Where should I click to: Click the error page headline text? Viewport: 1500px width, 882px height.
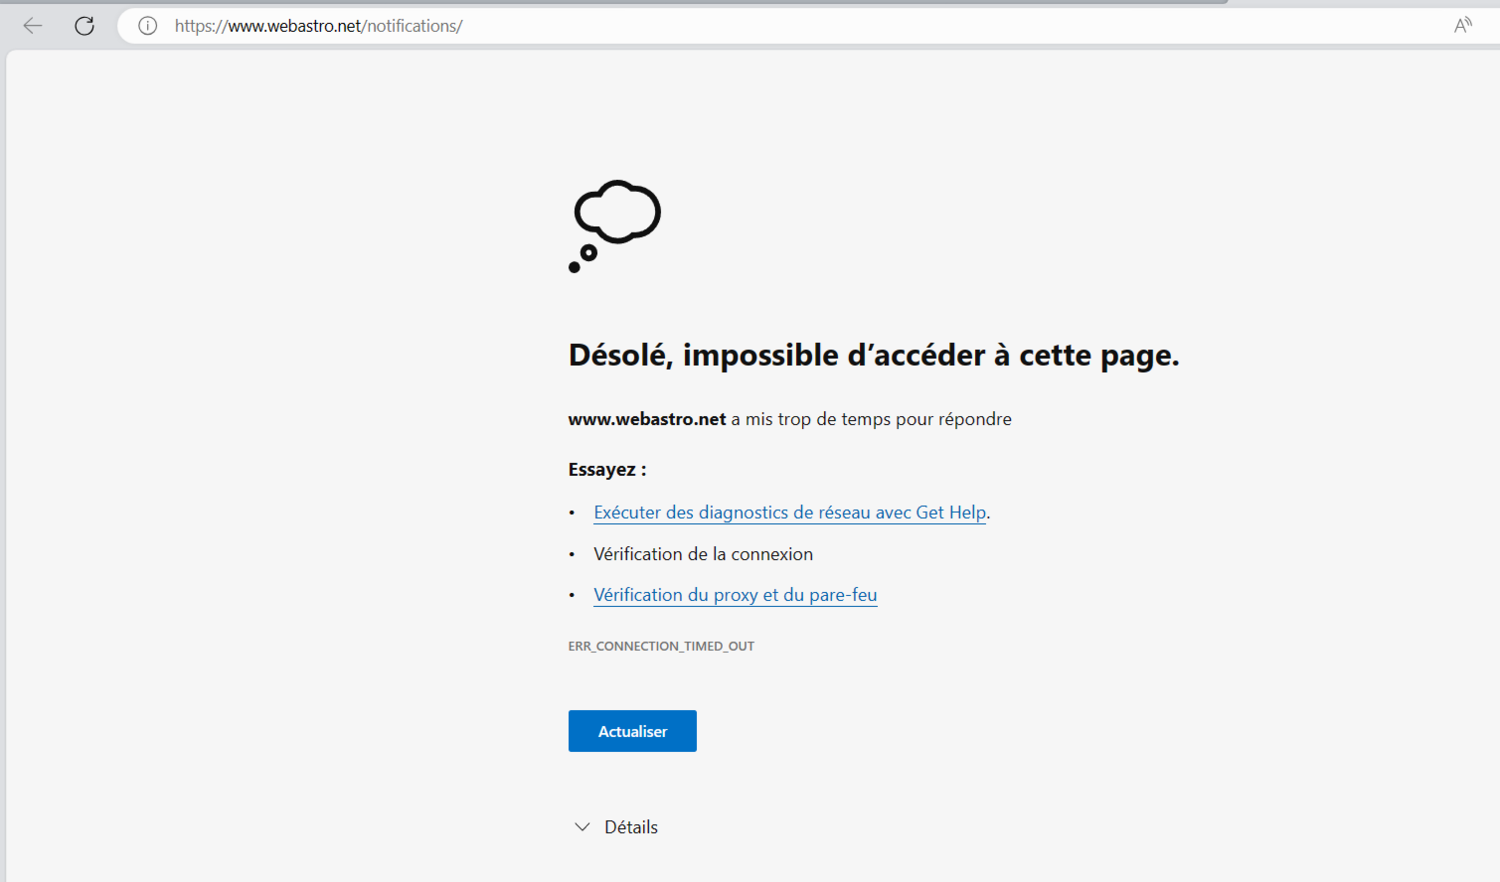tap(874, 355)
